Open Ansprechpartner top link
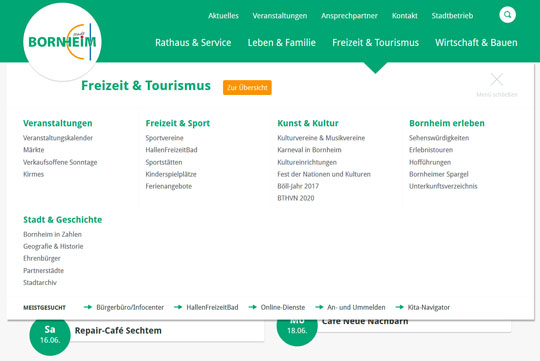The width and height of the screenshot is (540, 361). (349, 16)
